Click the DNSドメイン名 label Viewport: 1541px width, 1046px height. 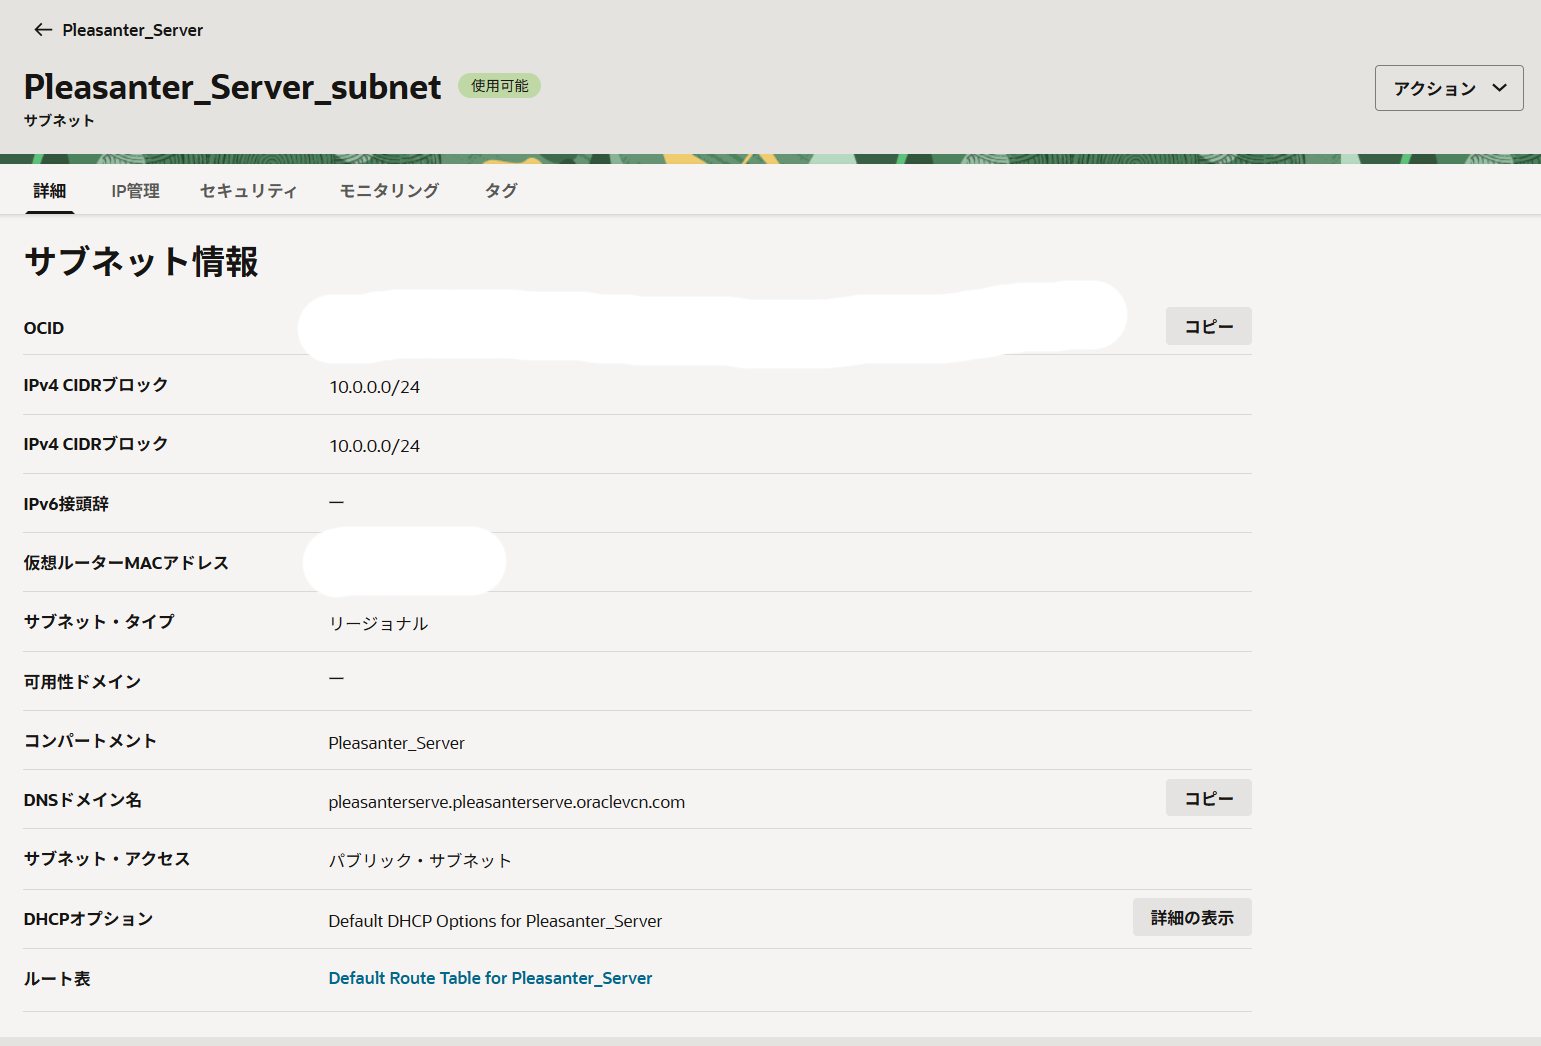[83, 800]
